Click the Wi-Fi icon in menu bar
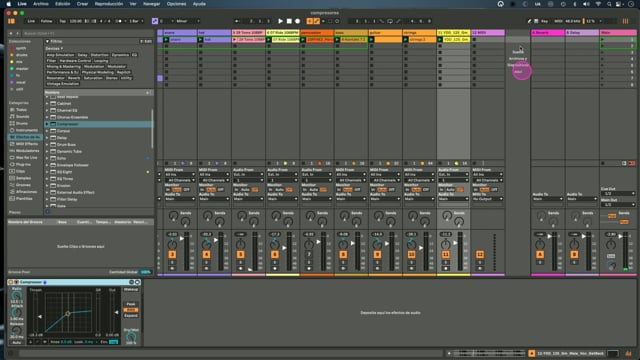 coord(598,4)
